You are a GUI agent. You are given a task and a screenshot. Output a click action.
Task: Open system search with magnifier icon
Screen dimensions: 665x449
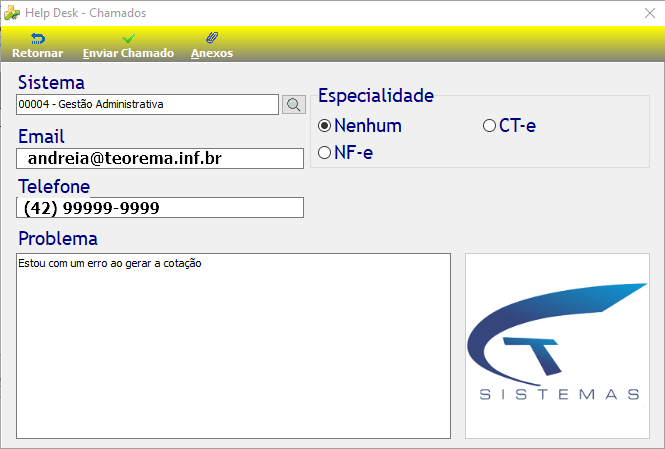point(293,104)
